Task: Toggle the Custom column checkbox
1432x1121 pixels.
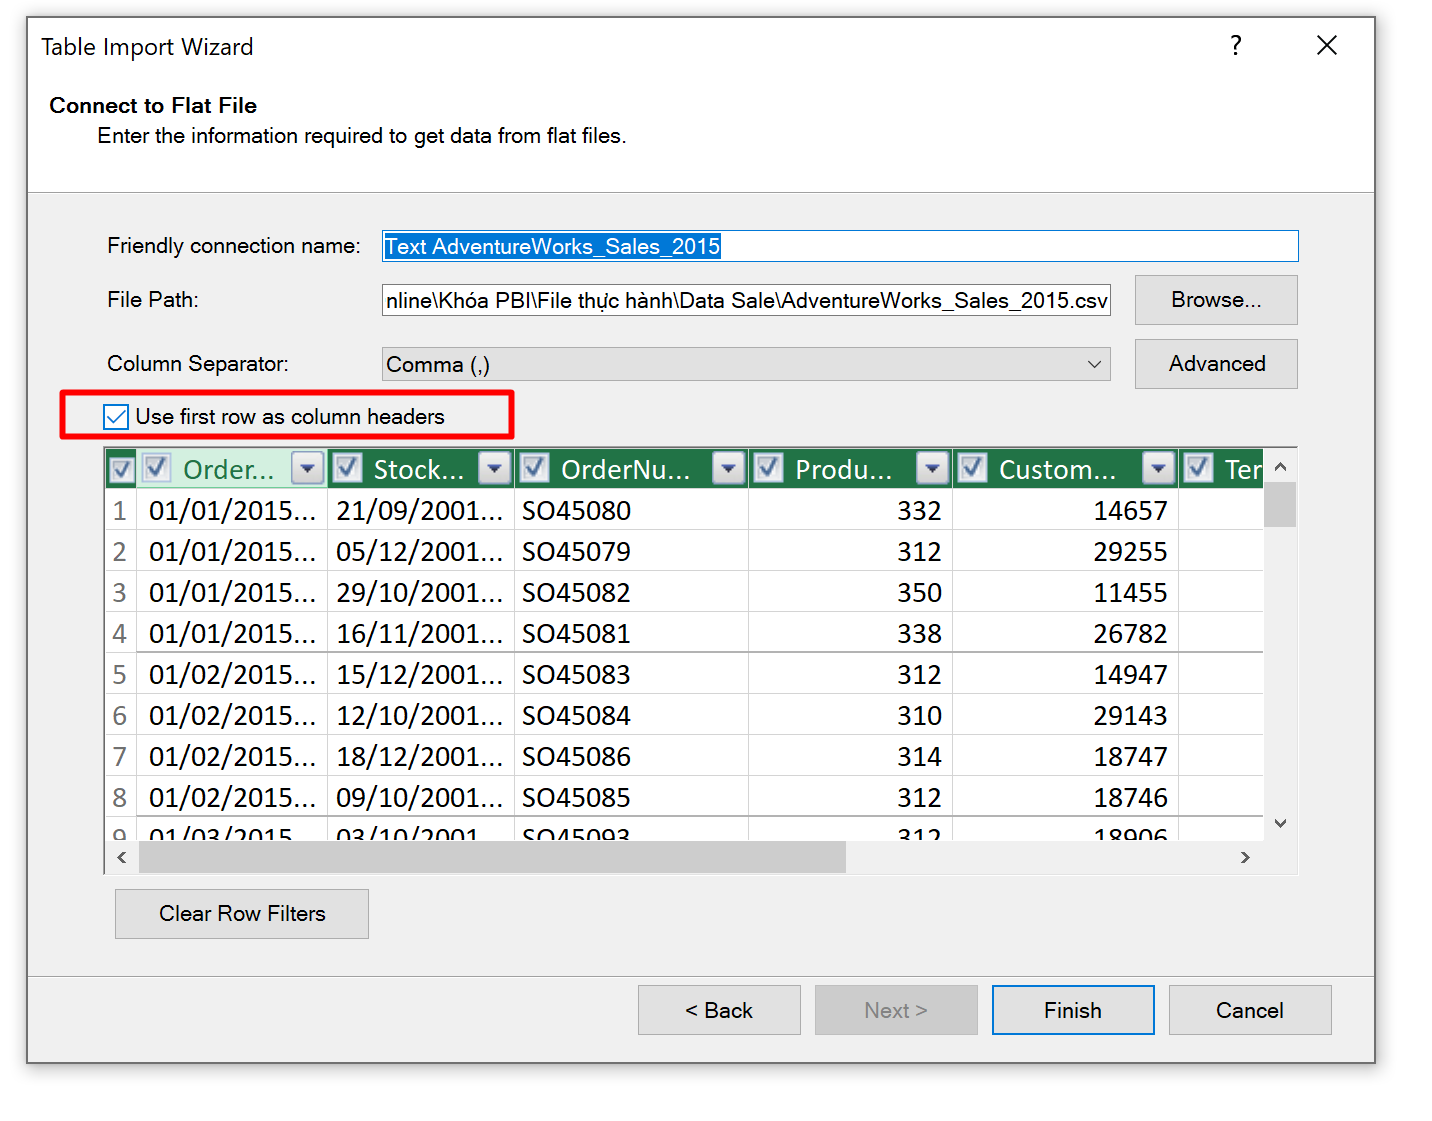Action: pos(972,468)
